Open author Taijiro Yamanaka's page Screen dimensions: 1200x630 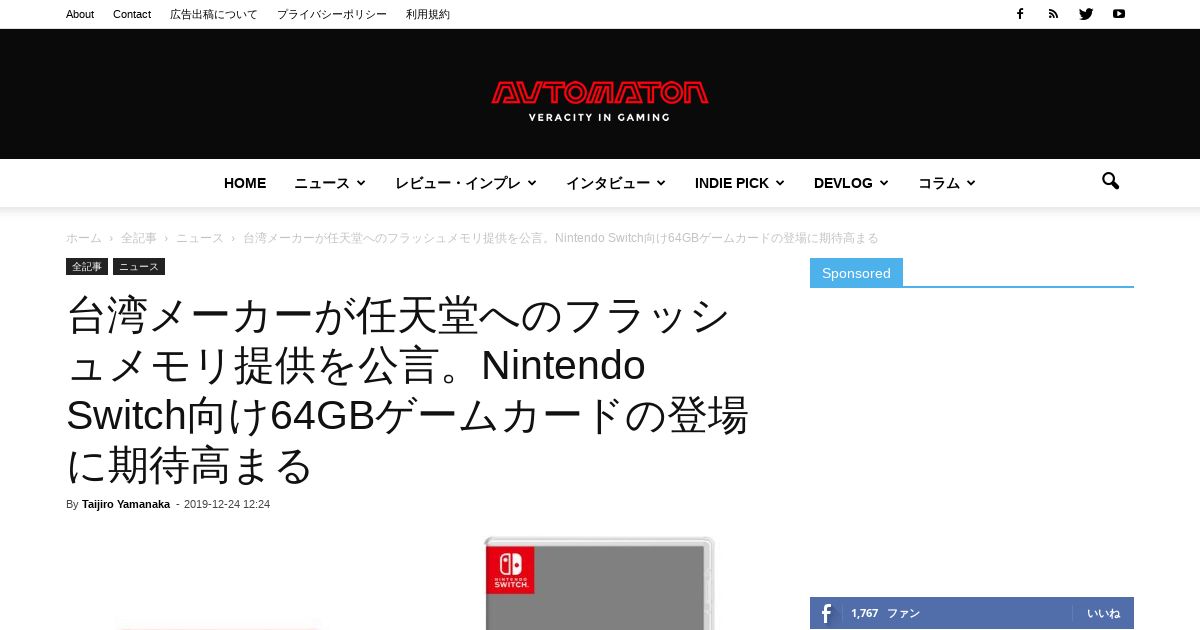coord(126,504)
